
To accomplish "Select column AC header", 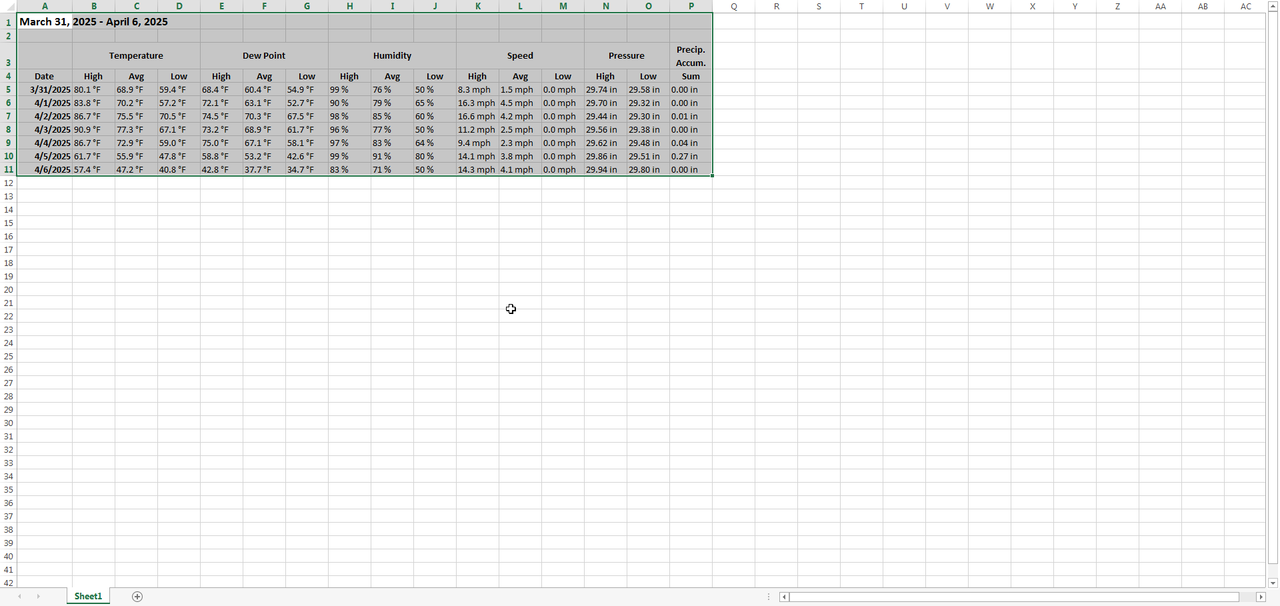I will 1246,6.
